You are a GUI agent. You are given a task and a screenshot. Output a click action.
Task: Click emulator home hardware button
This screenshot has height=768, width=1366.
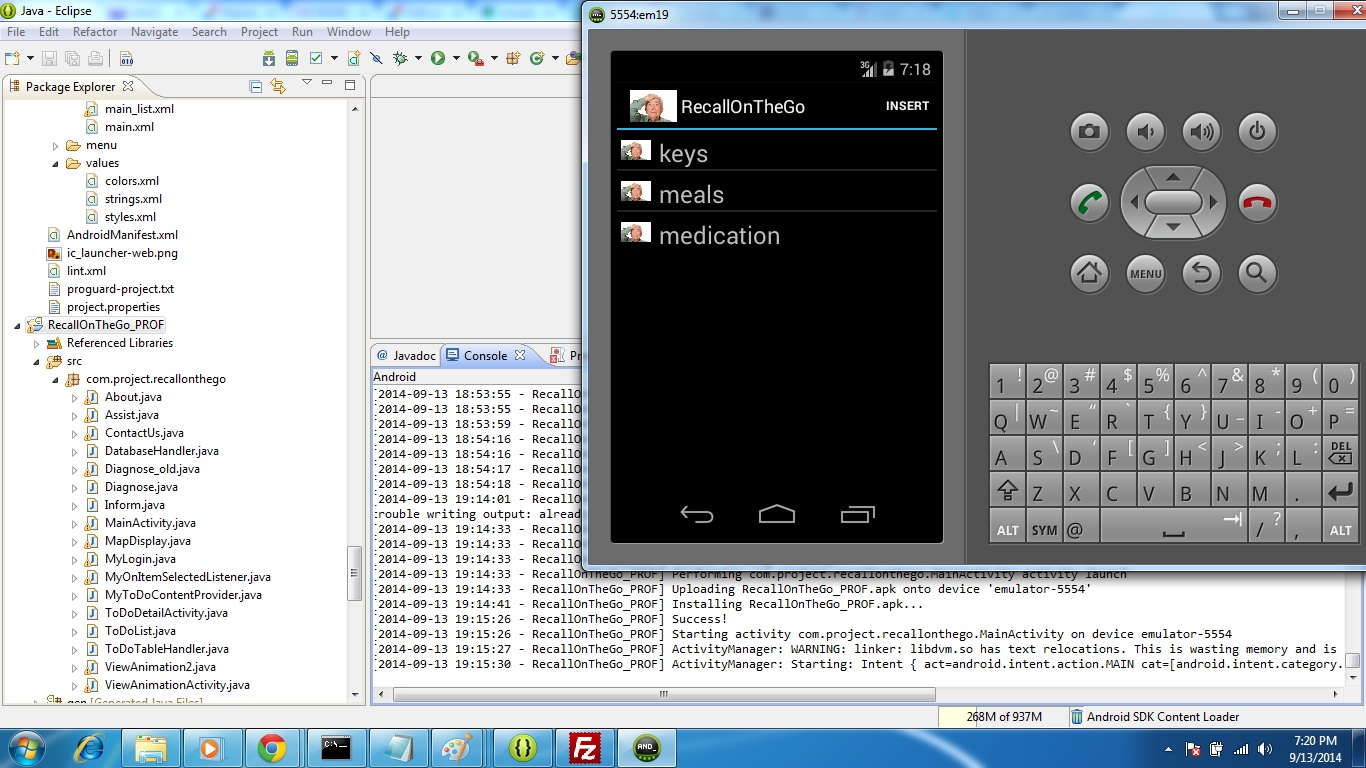point(1089,273)
